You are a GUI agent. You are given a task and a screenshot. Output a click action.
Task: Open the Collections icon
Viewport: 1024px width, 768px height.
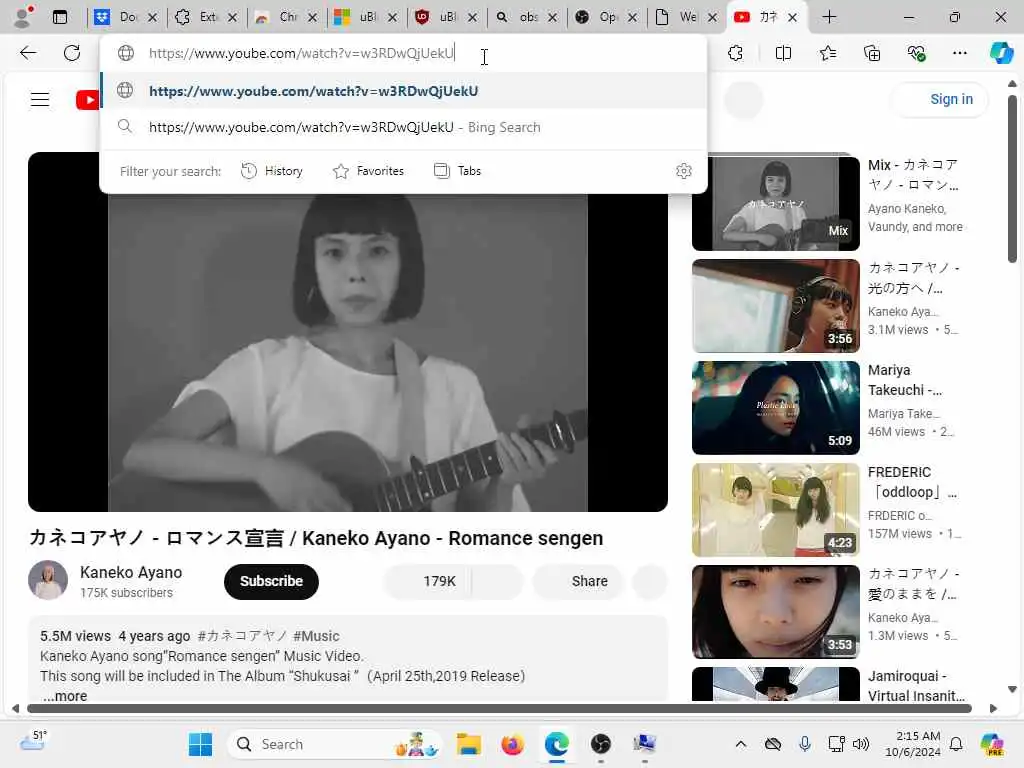[872, 53]
